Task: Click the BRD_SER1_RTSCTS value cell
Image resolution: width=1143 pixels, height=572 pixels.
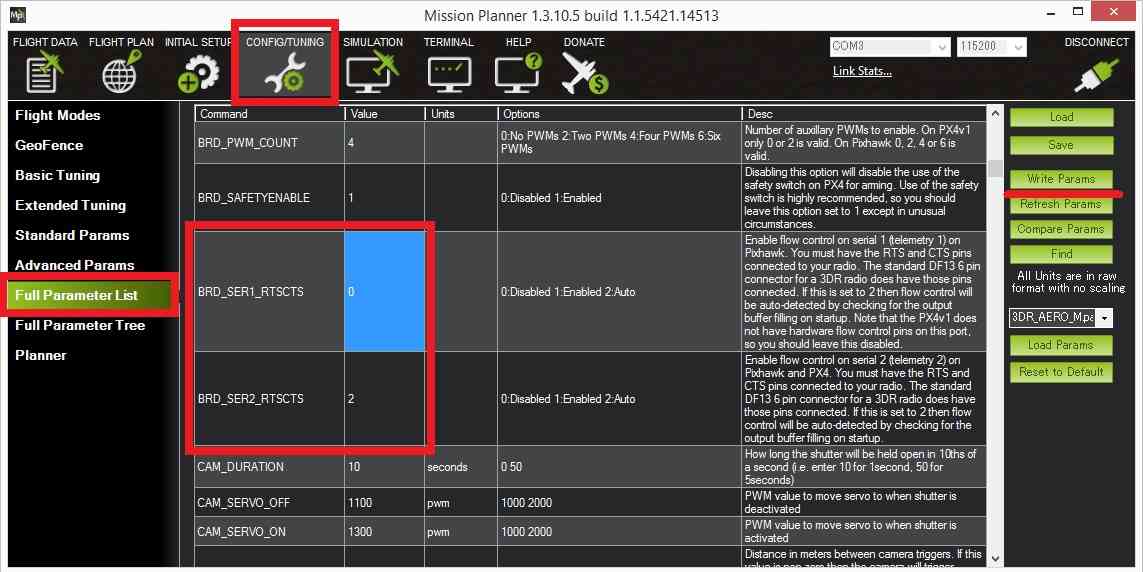Action: (x=386, y=292)
